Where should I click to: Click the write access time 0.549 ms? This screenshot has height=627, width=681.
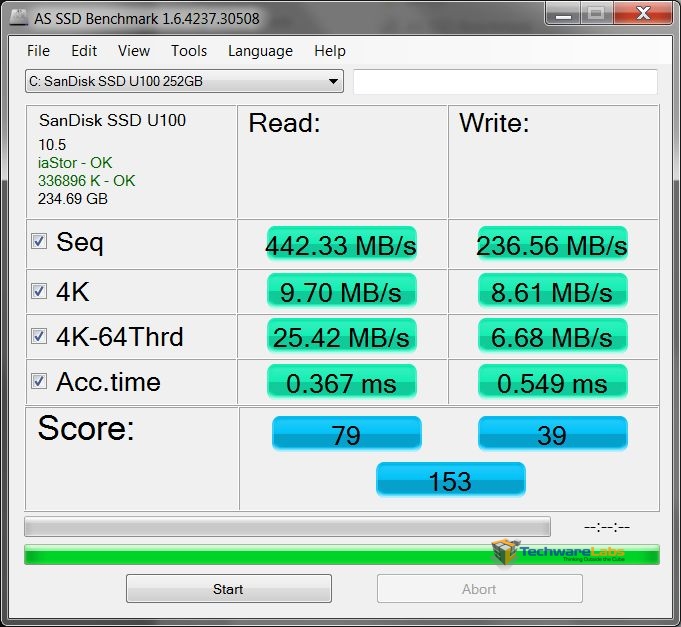click(553, 382)
